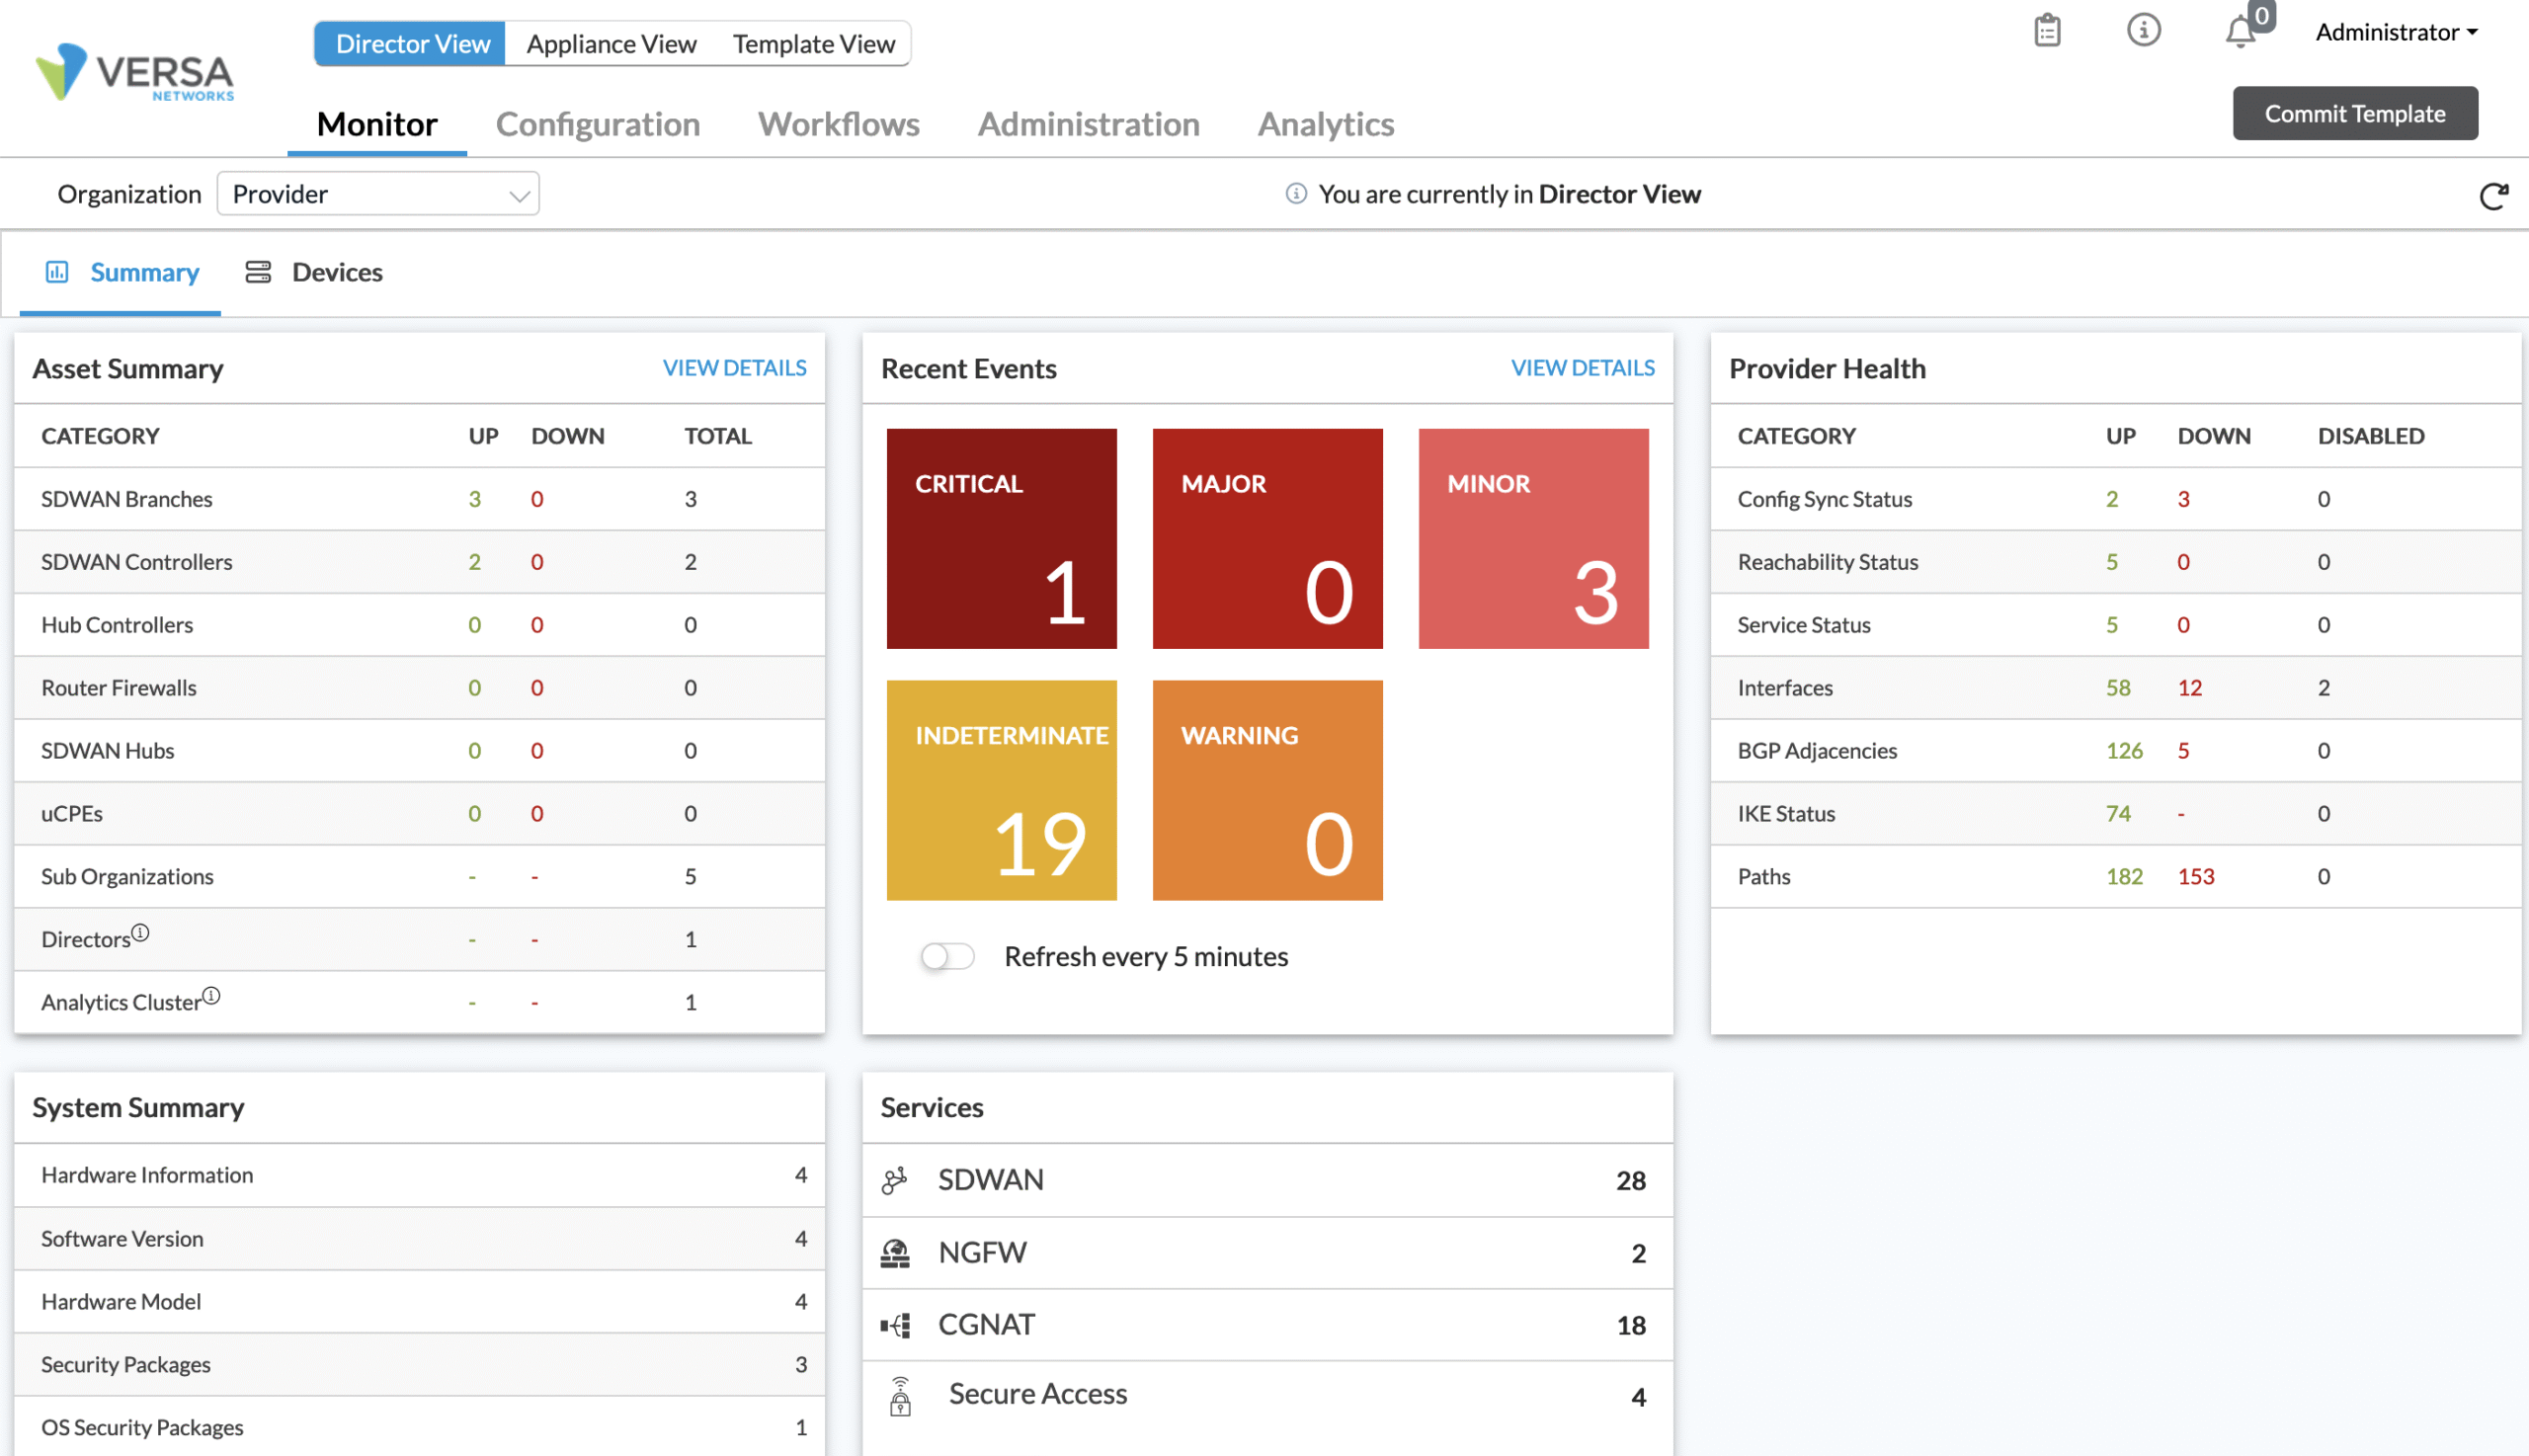Click the information icon in header
Image resolution: width=2529 pixels, height=1456 pixels.
coord(2143,30)
